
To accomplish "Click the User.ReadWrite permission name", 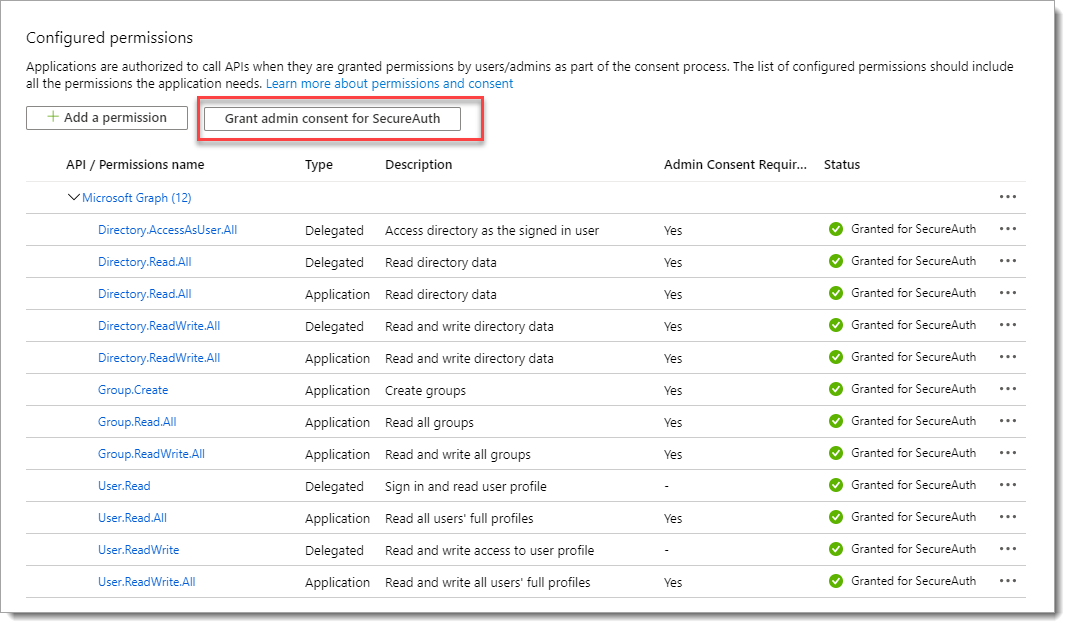I will pyautogui.click(x=138, y=550).
